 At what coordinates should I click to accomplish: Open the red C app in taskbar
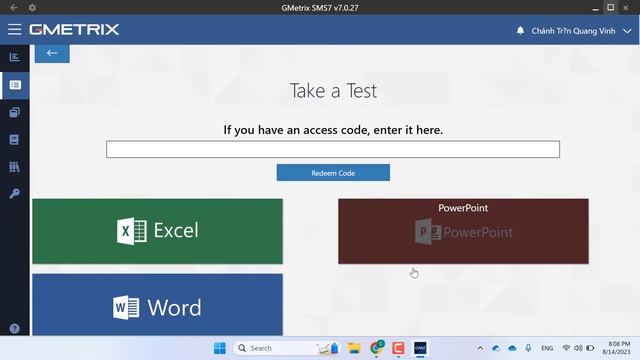398,348
